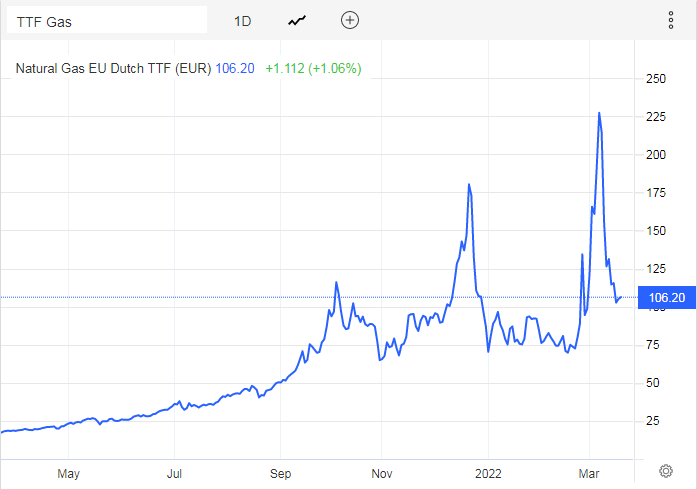Screen dimensions: 697x489
Task: Click the 25 price axis label
Action: pyautogui.click(x=653, y=421)
